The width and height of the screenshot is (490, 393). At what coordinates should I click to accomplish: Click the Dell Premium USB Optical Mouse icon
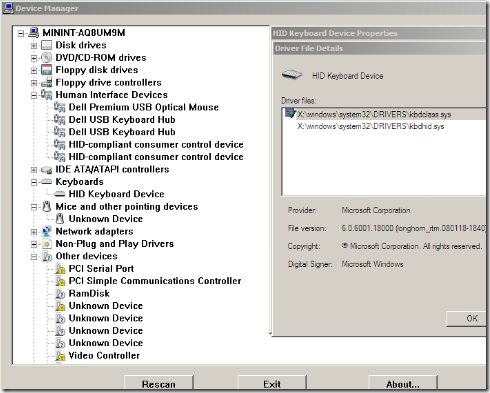pos(59,107)
